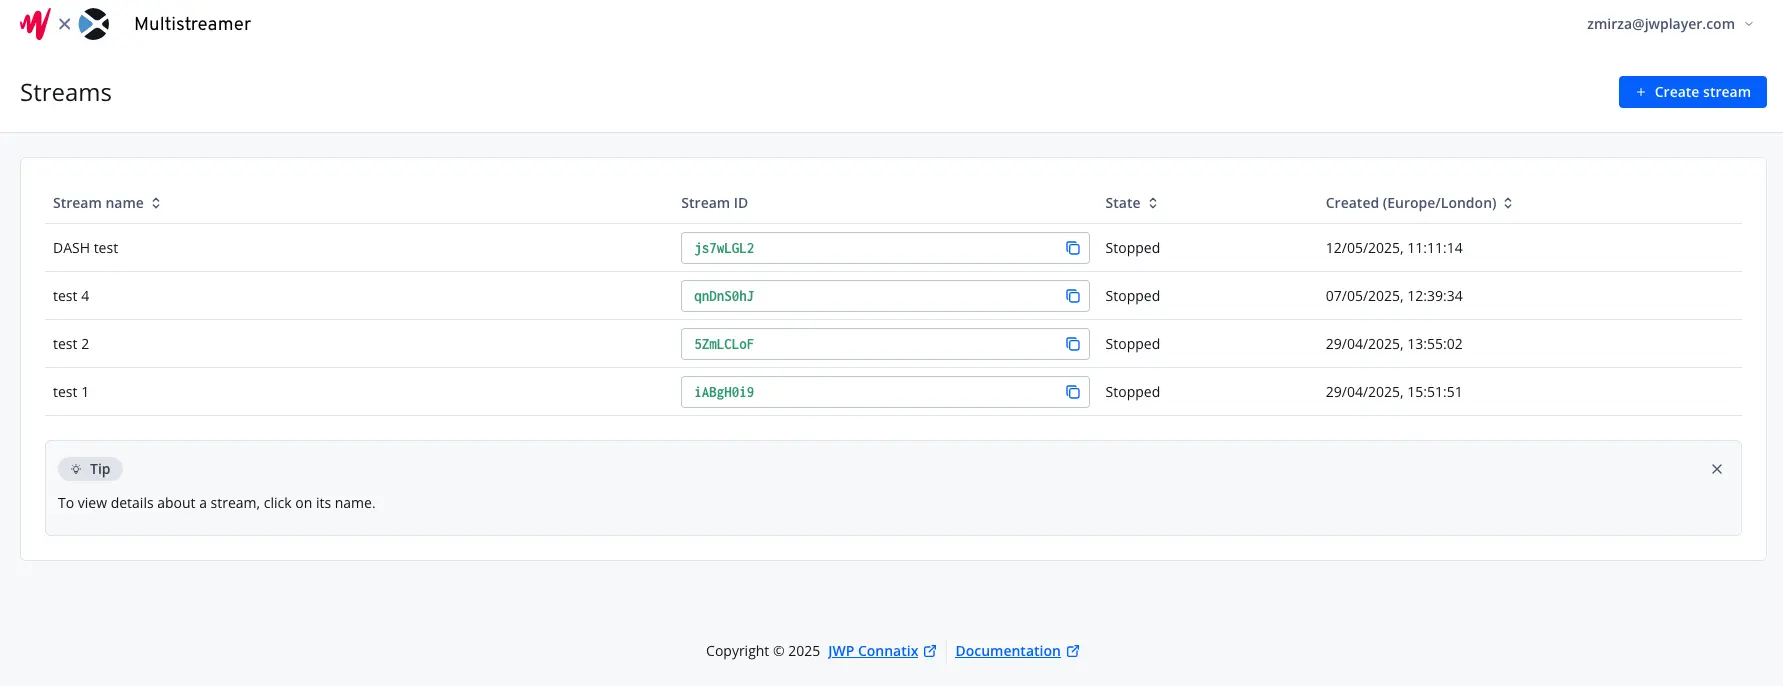Click the Streams page heading

pyautogui.click(x=66, y=93)
